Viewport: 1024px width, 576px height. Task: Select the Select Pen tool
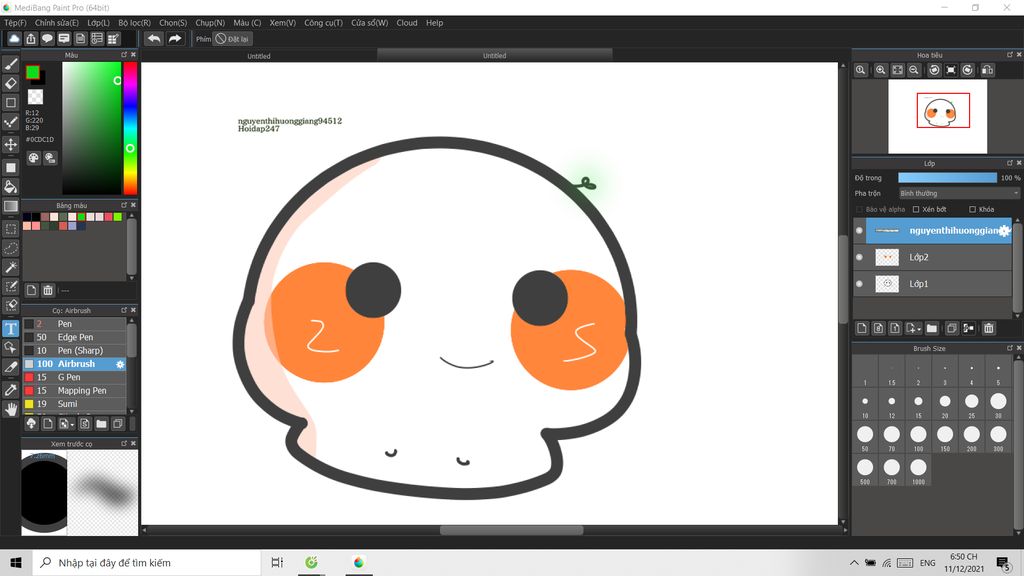tap(11, 286)
